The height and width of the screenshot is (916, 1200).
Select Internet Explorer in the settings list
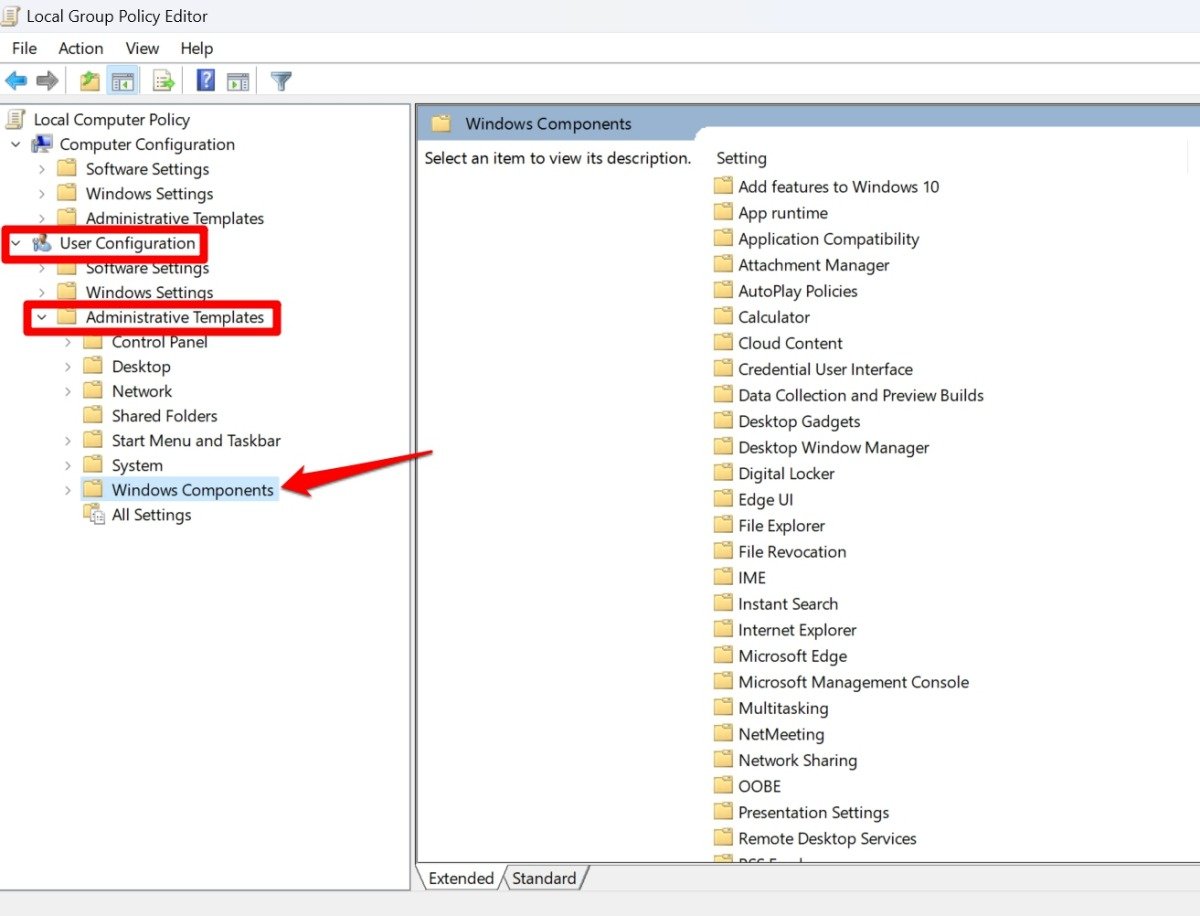click(x=797, y=630)
